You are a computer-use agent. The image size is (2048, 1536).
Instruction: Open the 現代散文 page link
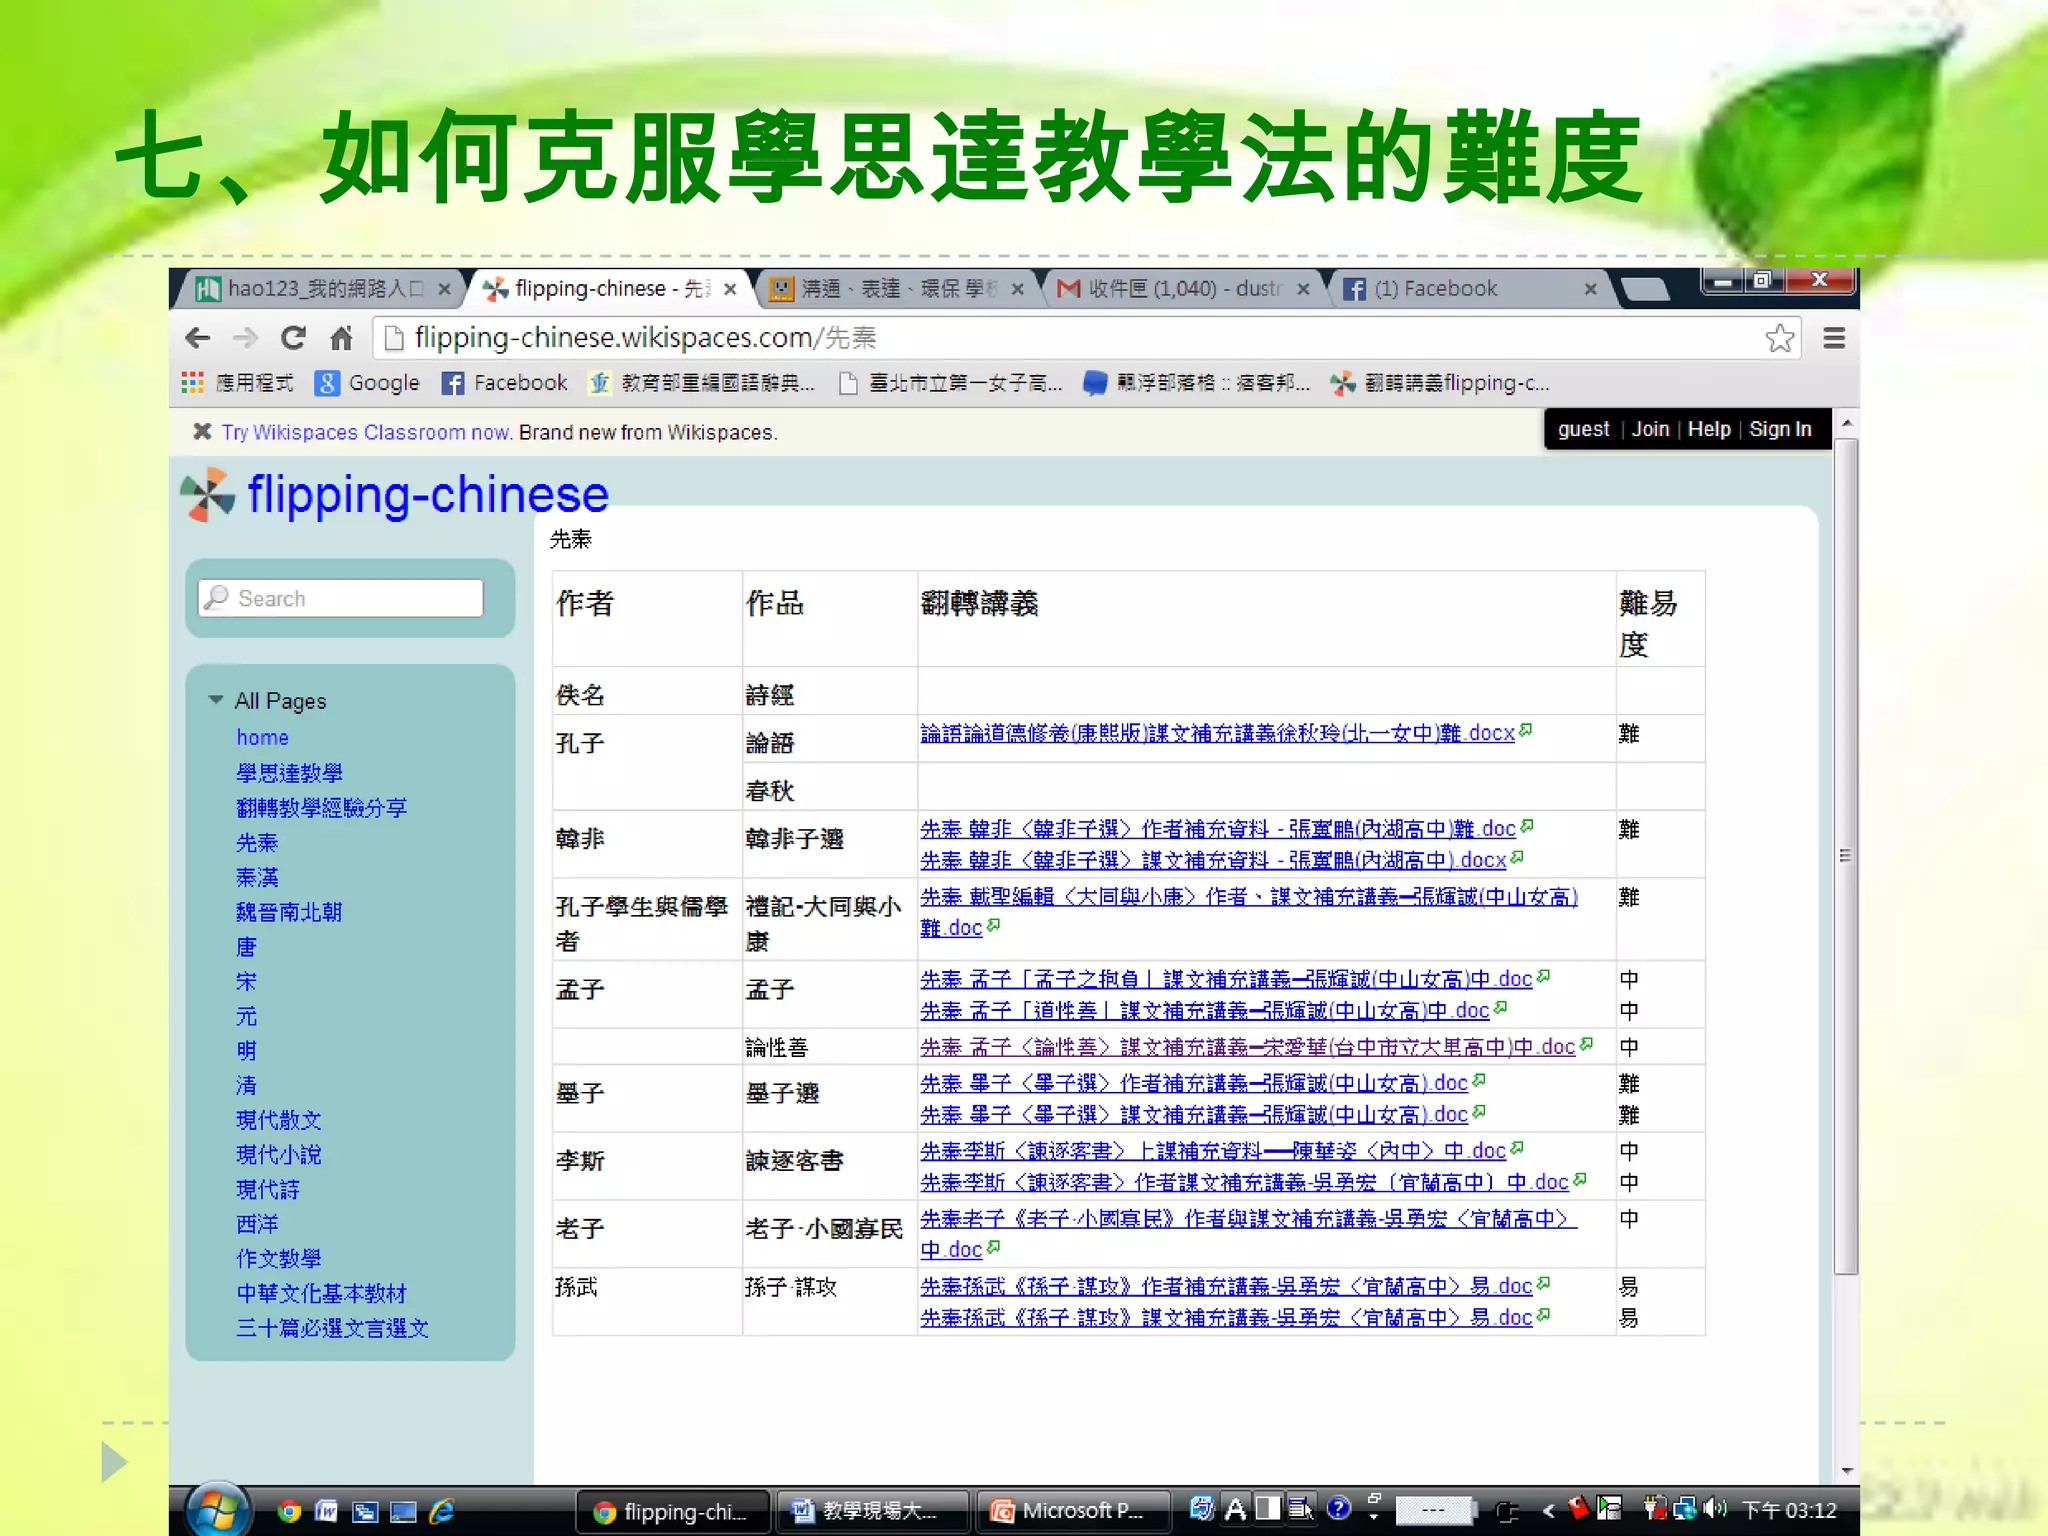click(278, 1120)
